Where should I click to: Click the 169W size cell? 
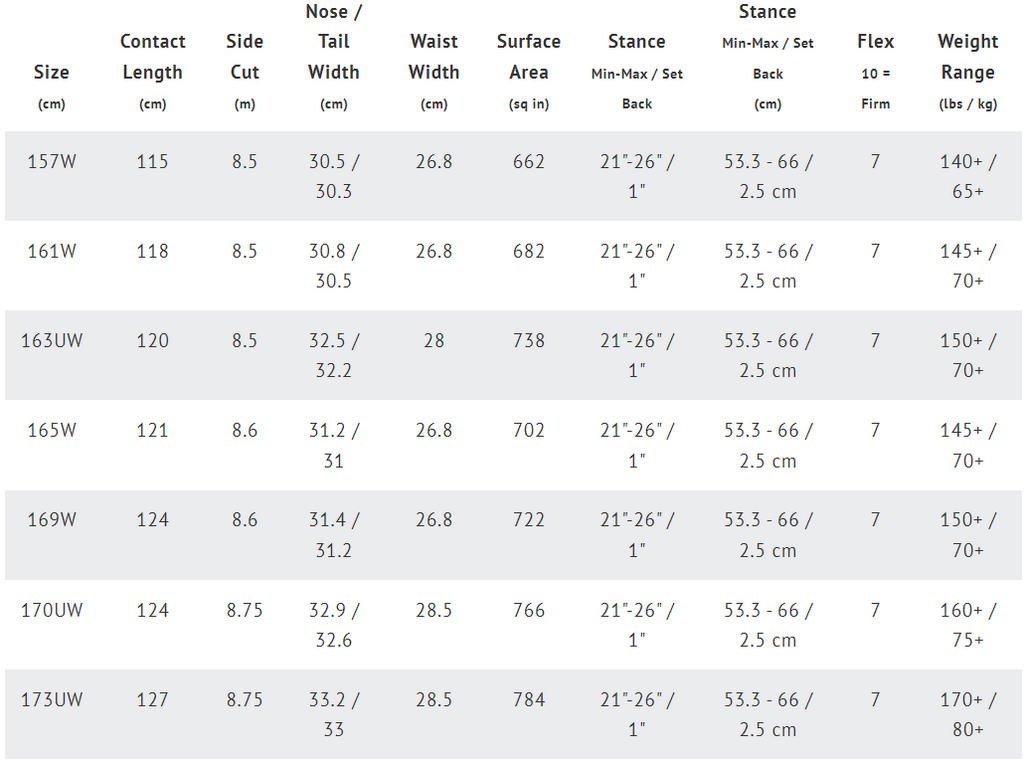point(52,520)
